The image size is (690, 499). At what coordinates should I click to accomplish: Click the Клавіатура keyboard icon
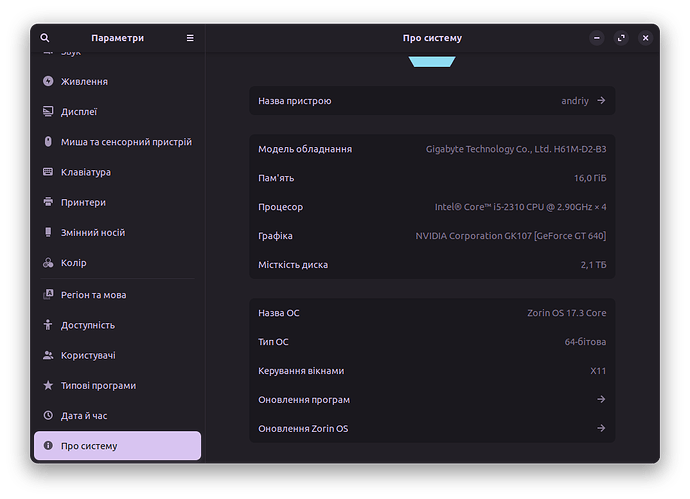pos(48,172)
